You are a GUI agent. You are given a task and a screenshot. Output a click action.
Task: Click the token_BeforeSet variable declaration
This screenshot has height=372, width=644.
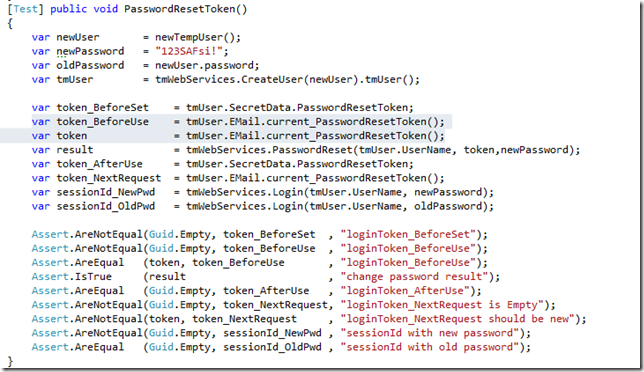(x=102, y=108)
